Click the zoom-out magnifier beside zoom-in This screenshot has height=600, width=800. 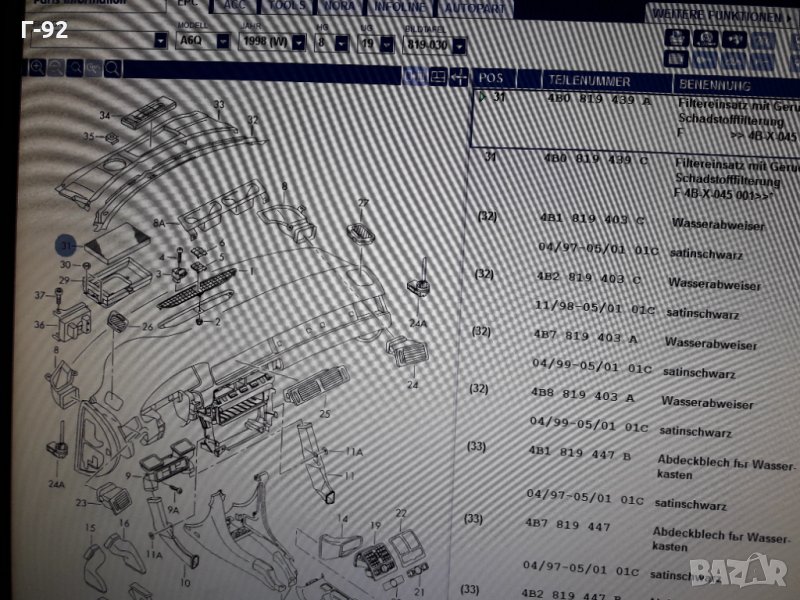pos(55,68)
